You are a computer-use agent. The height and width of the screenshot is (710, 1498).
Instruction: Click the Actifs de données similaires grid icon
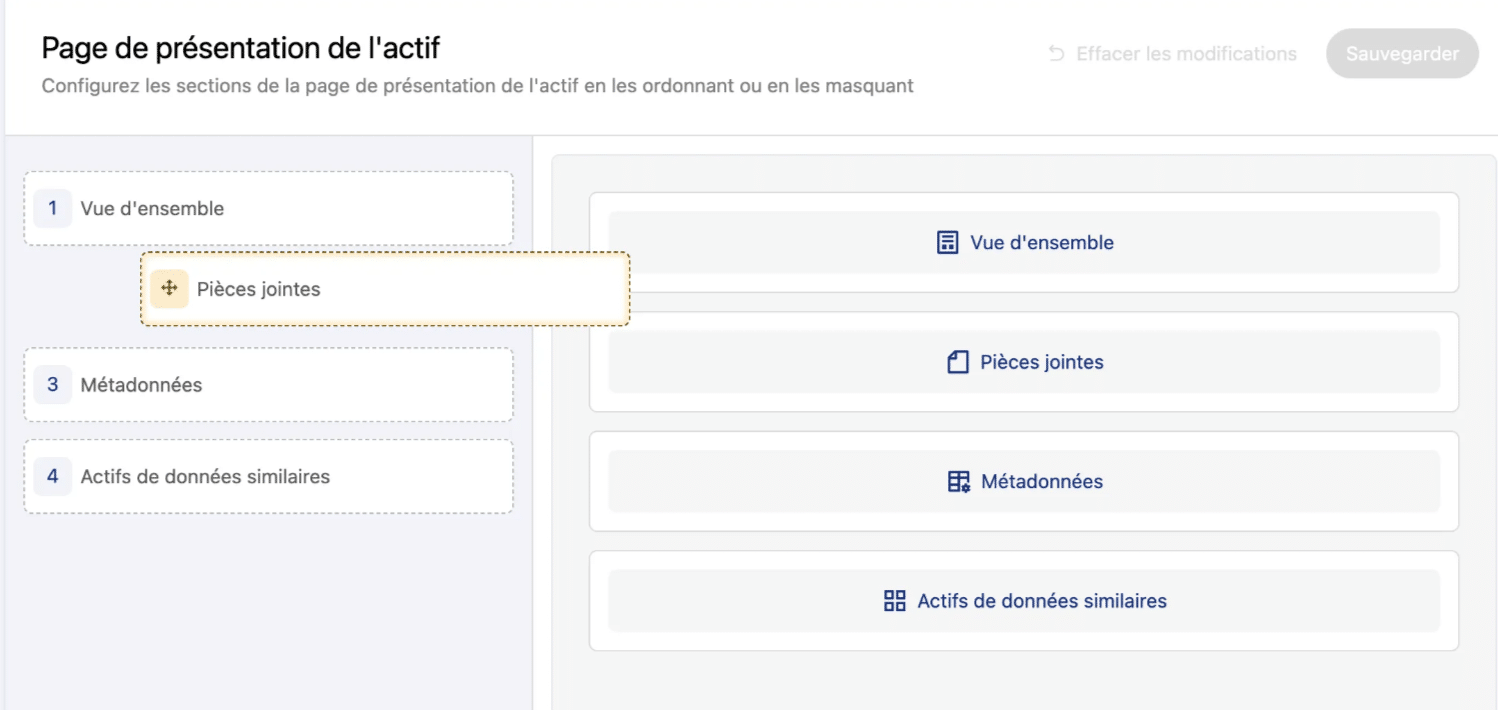894,601
